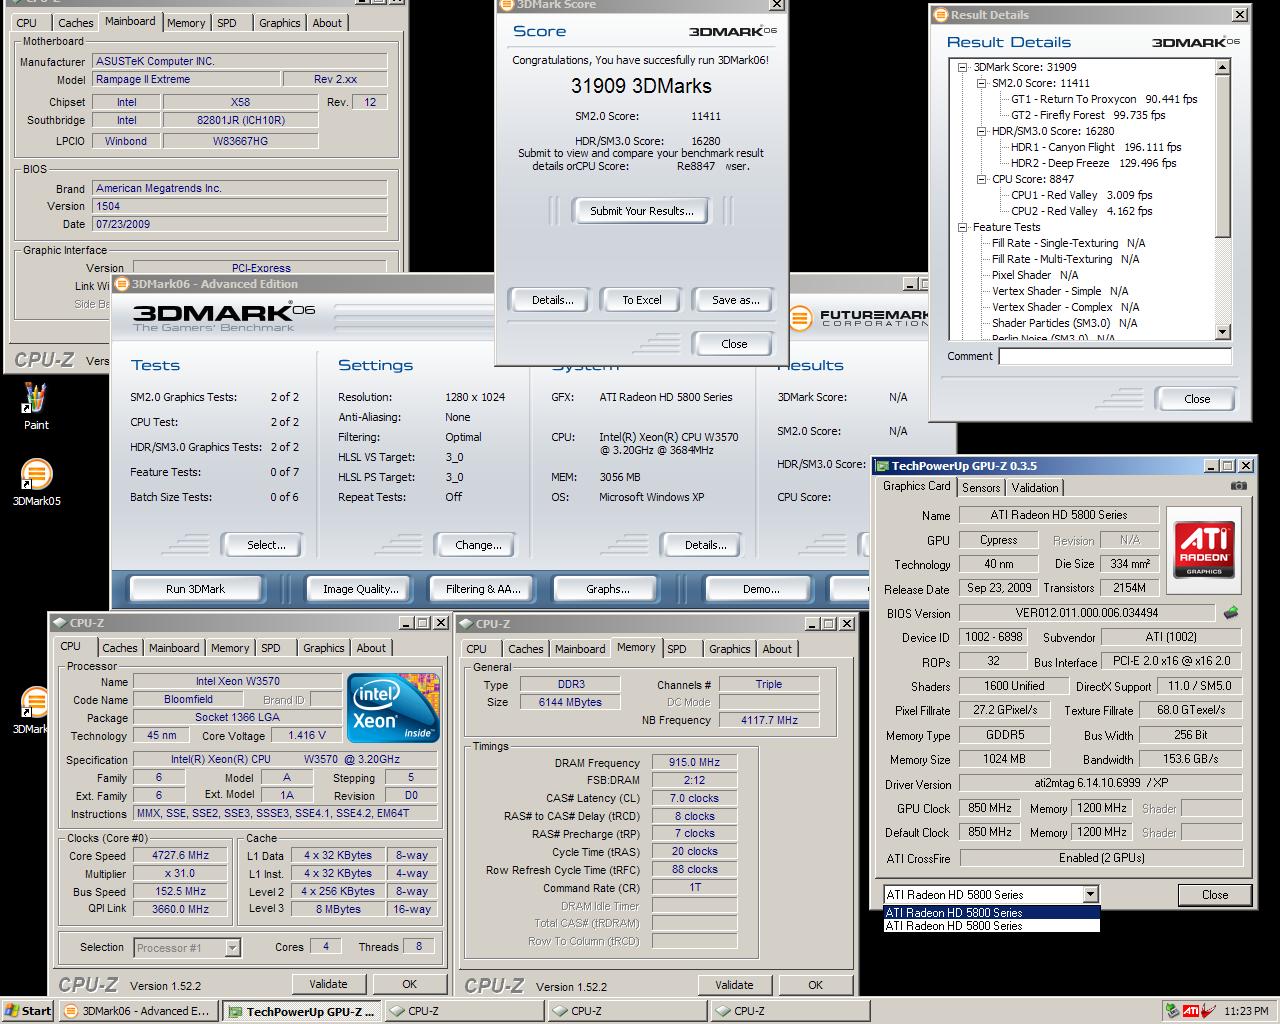Open the Sensors tab in GPU-Z
The image size is (1280, 1024).
(981, 487)
